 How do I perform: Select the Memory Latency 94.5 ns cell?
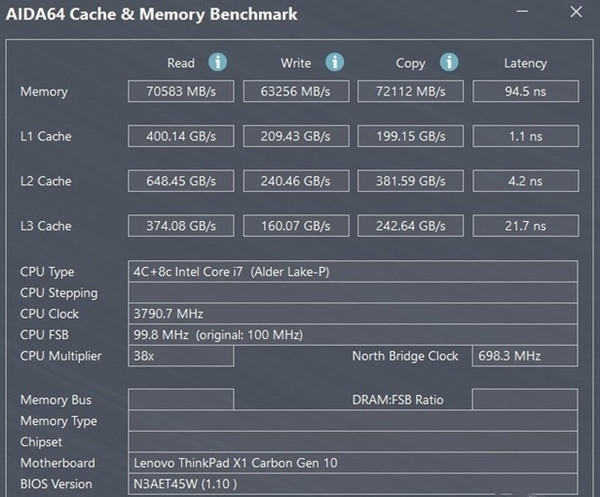click(525, 92)
